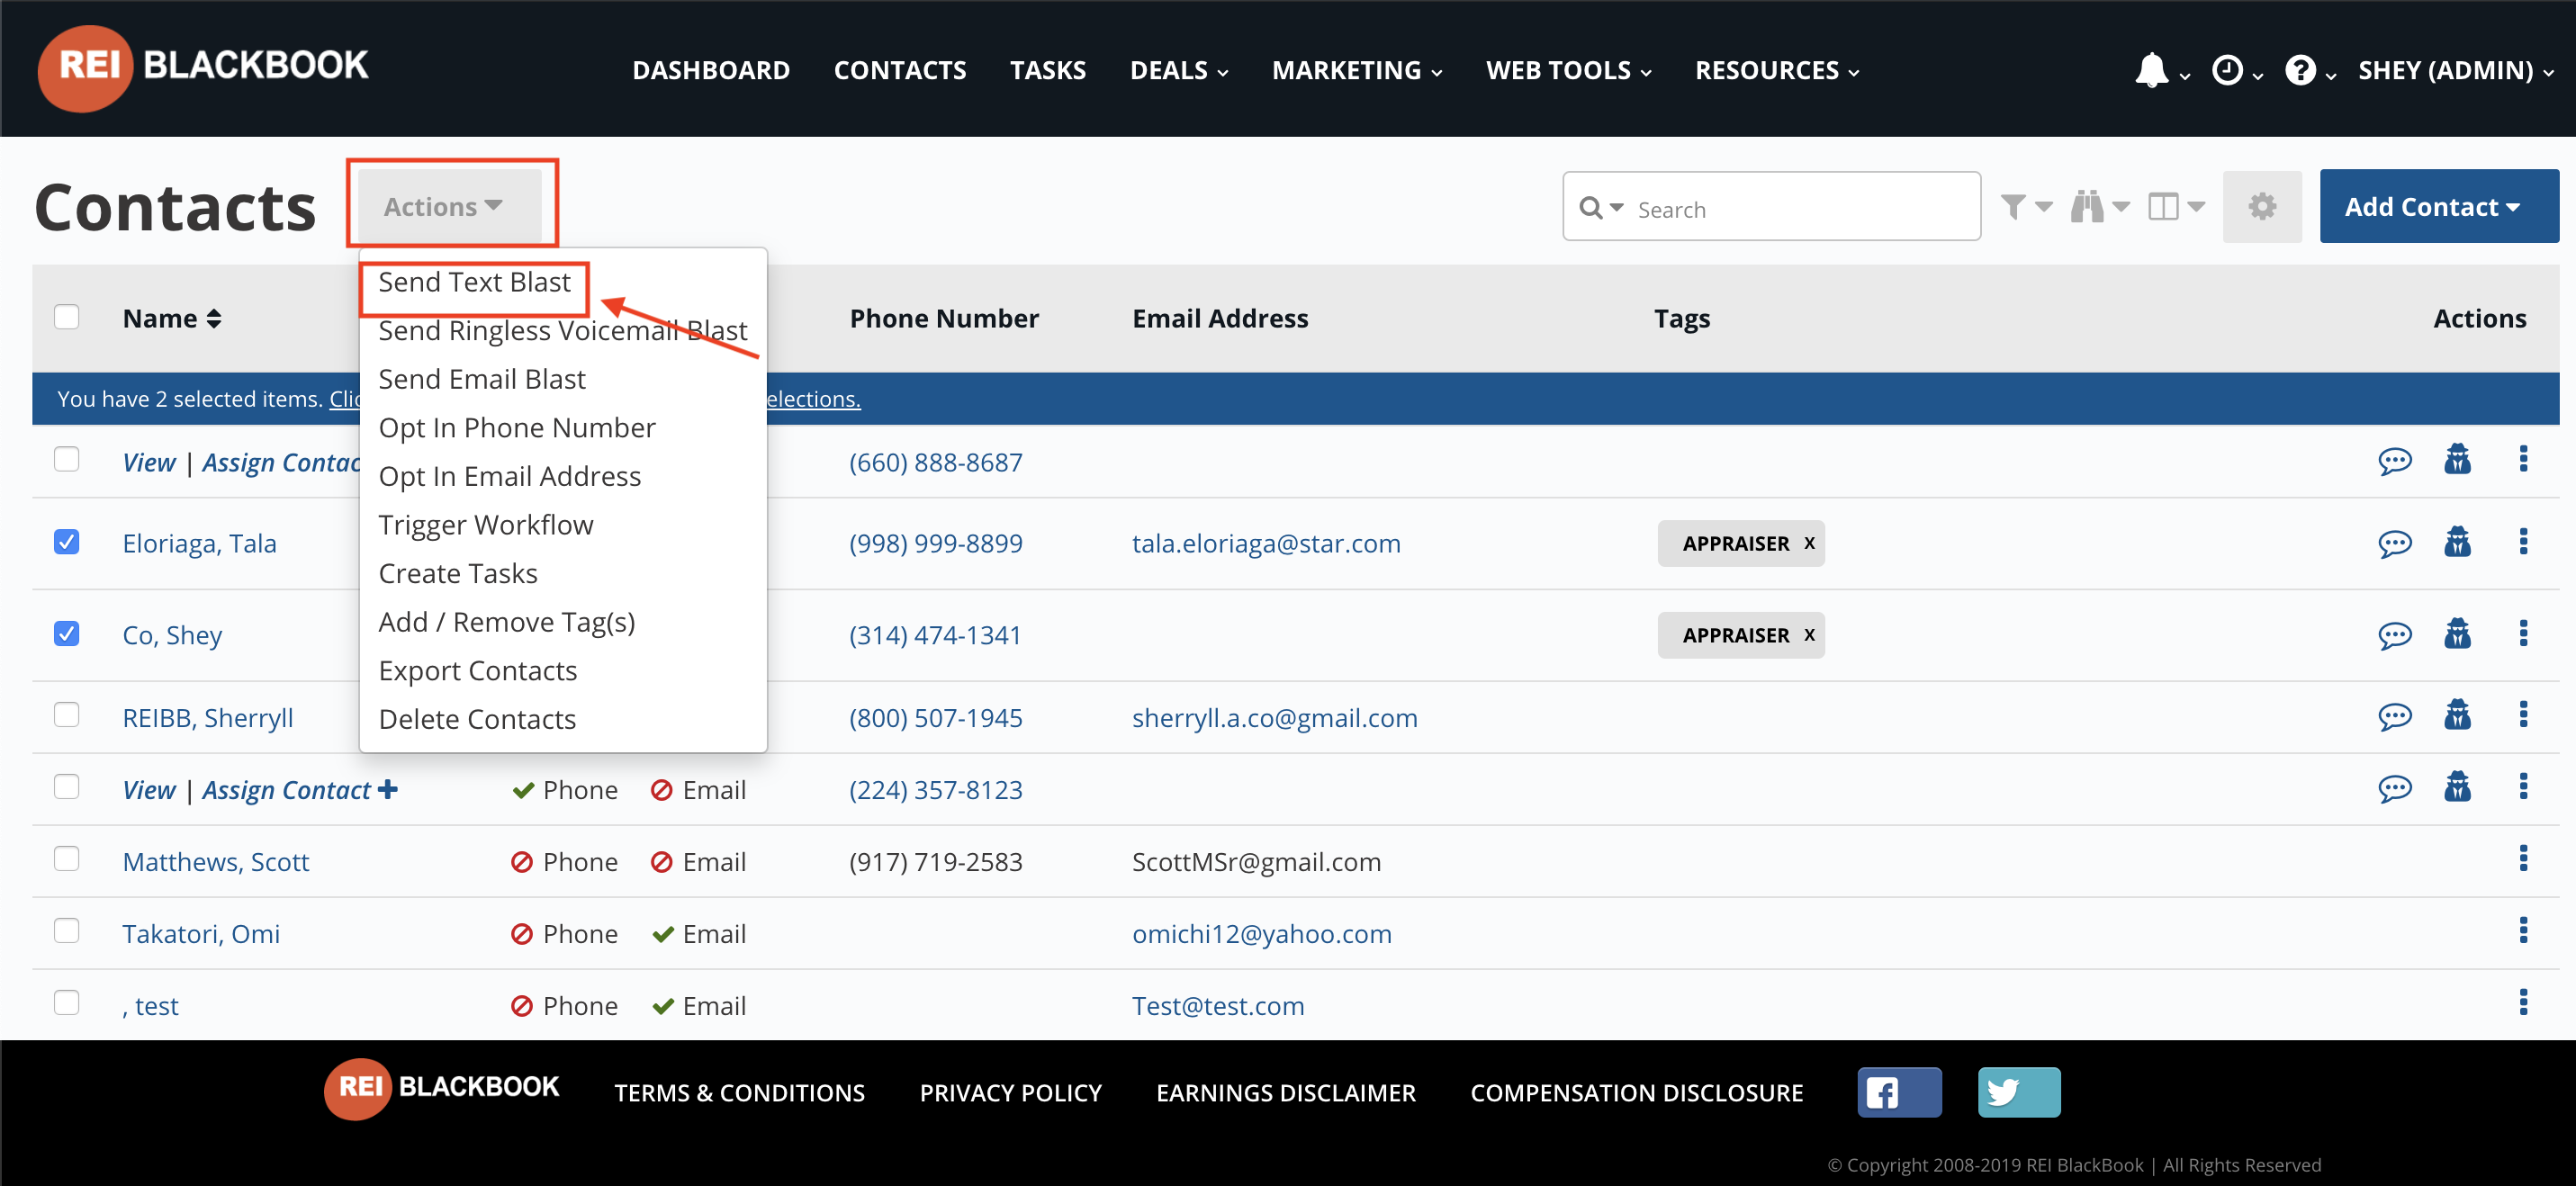Choose Send Email Blast
This screenshot has height=1186, width=2576.
(x=482, y=379)
